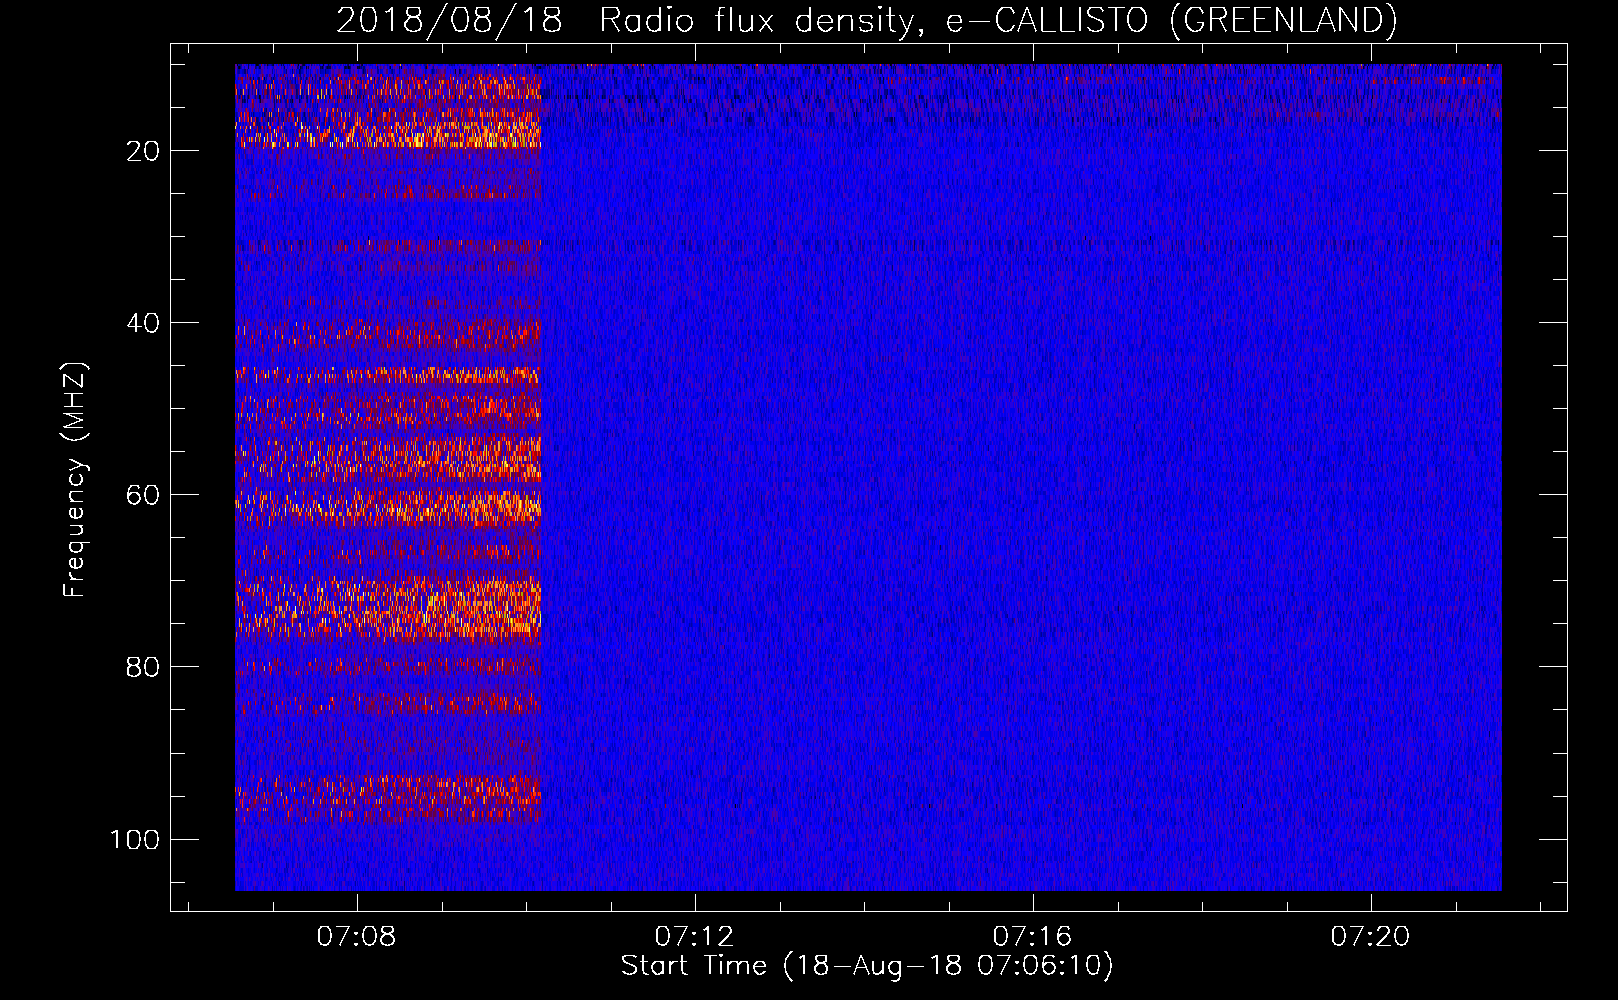
Task: Click the 07:12 time tick label
Action: point(694,937)
